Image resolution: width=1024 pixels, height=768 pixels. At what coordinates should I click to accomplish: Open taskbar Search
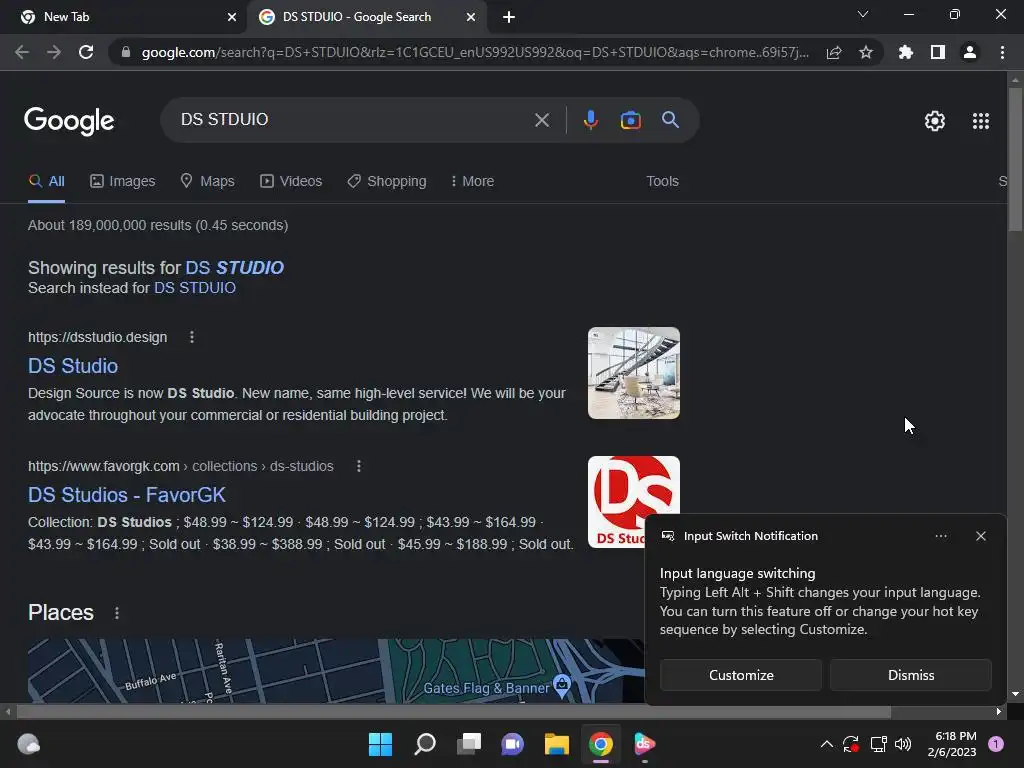(424, 744)
